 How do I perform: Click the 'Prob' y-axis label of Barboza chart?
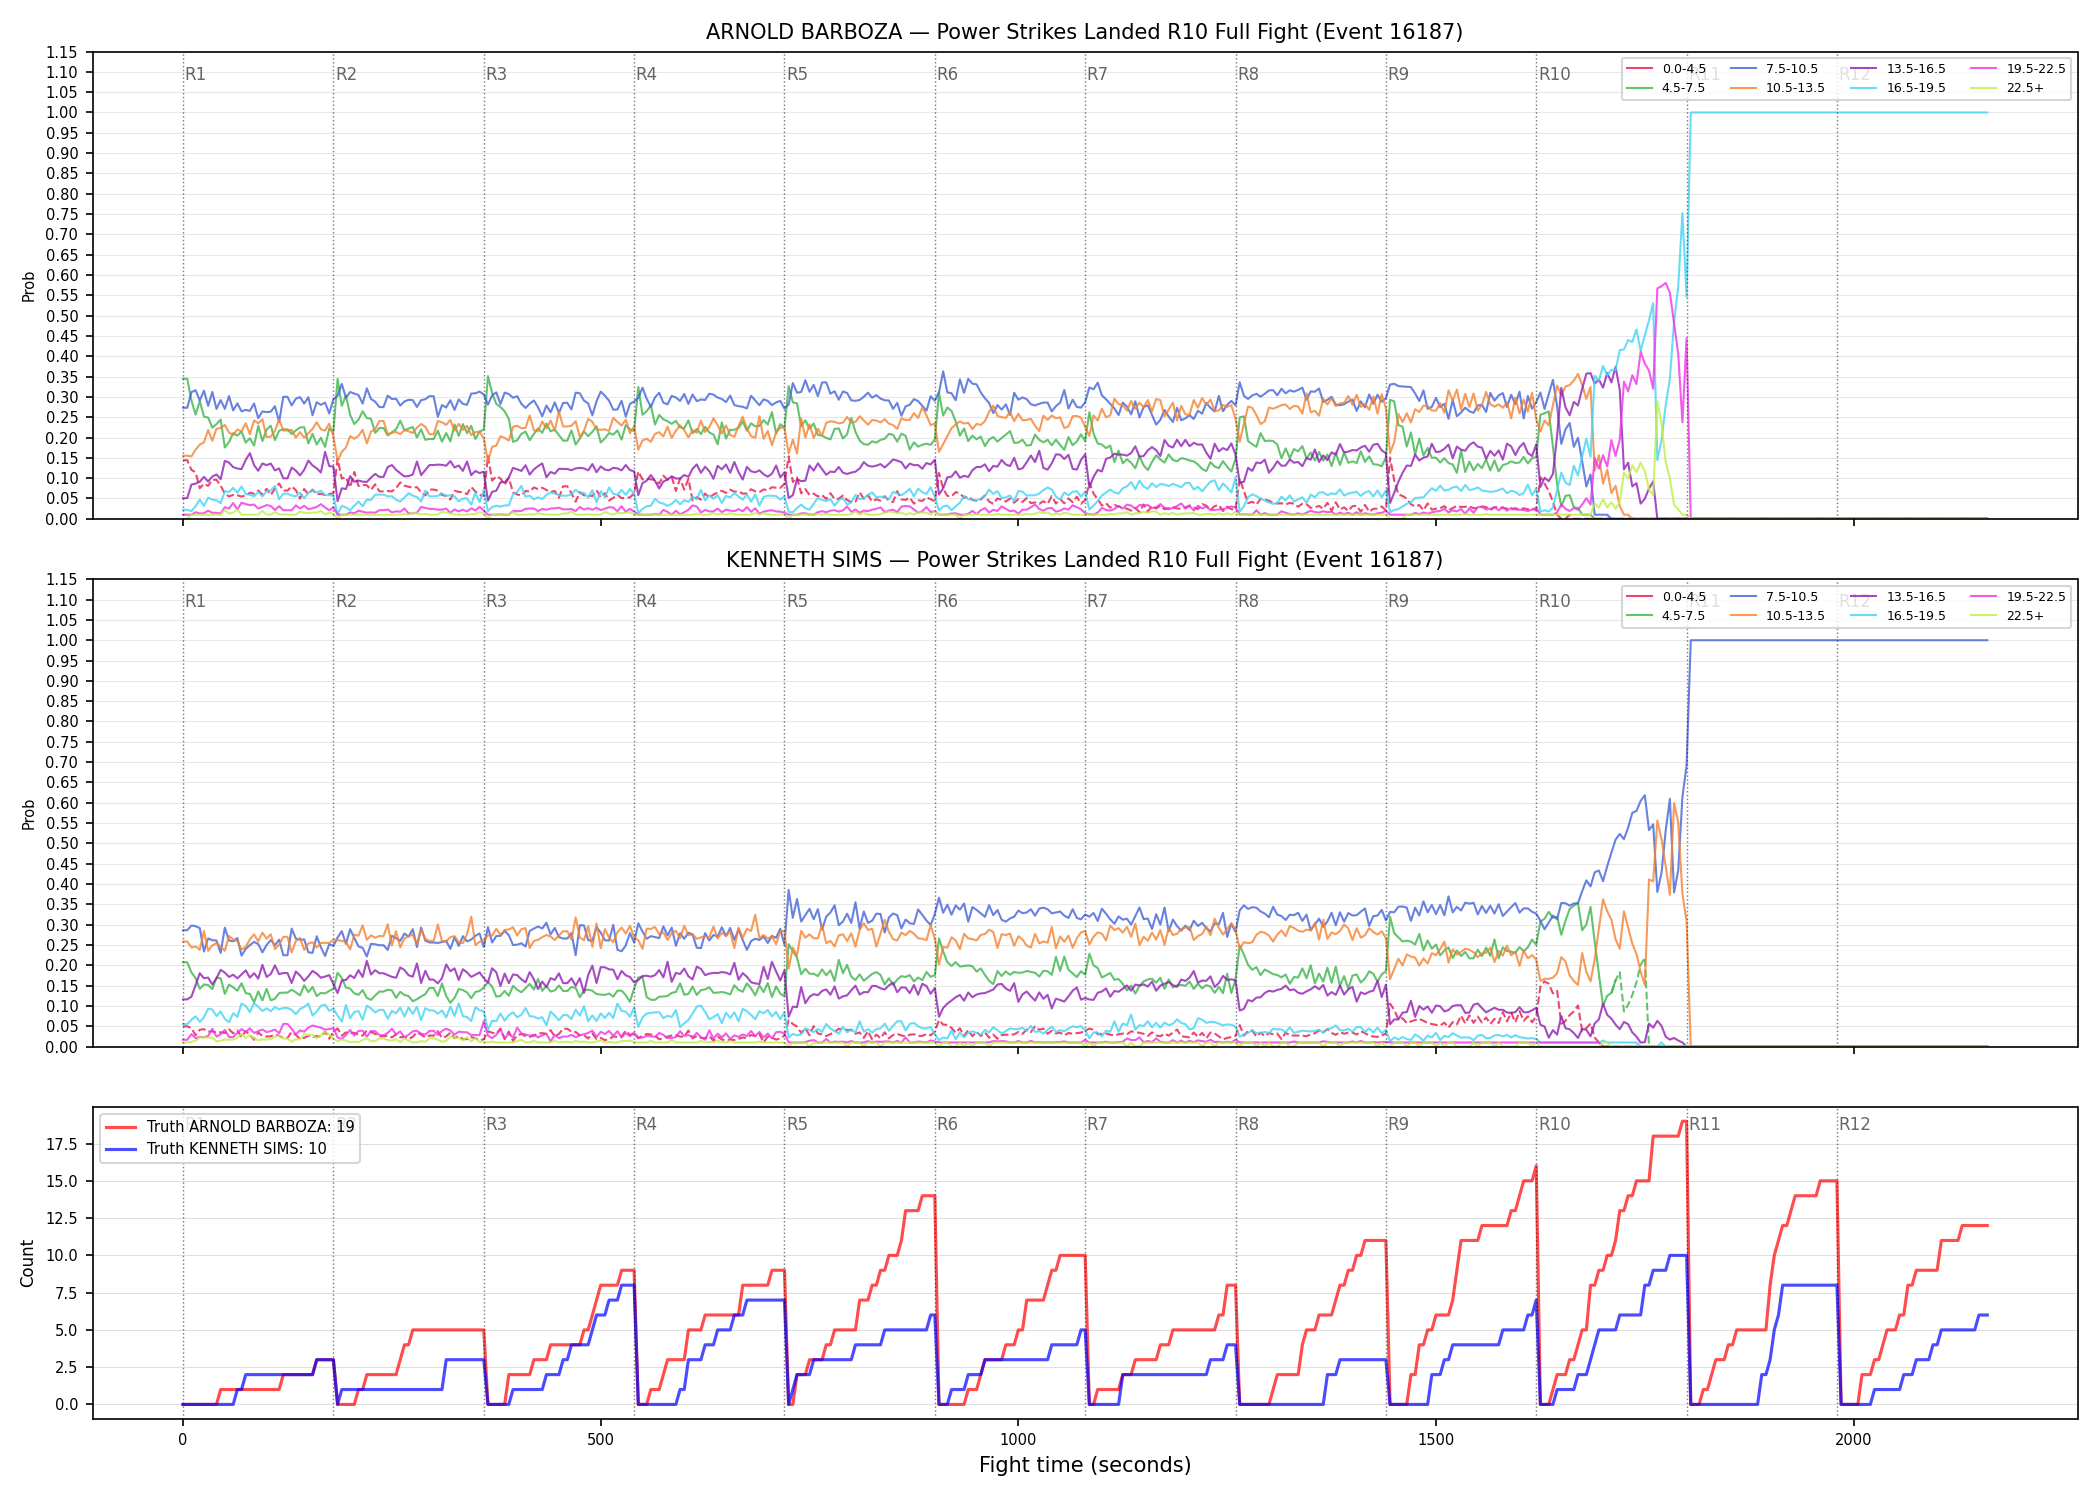(29, 286)
